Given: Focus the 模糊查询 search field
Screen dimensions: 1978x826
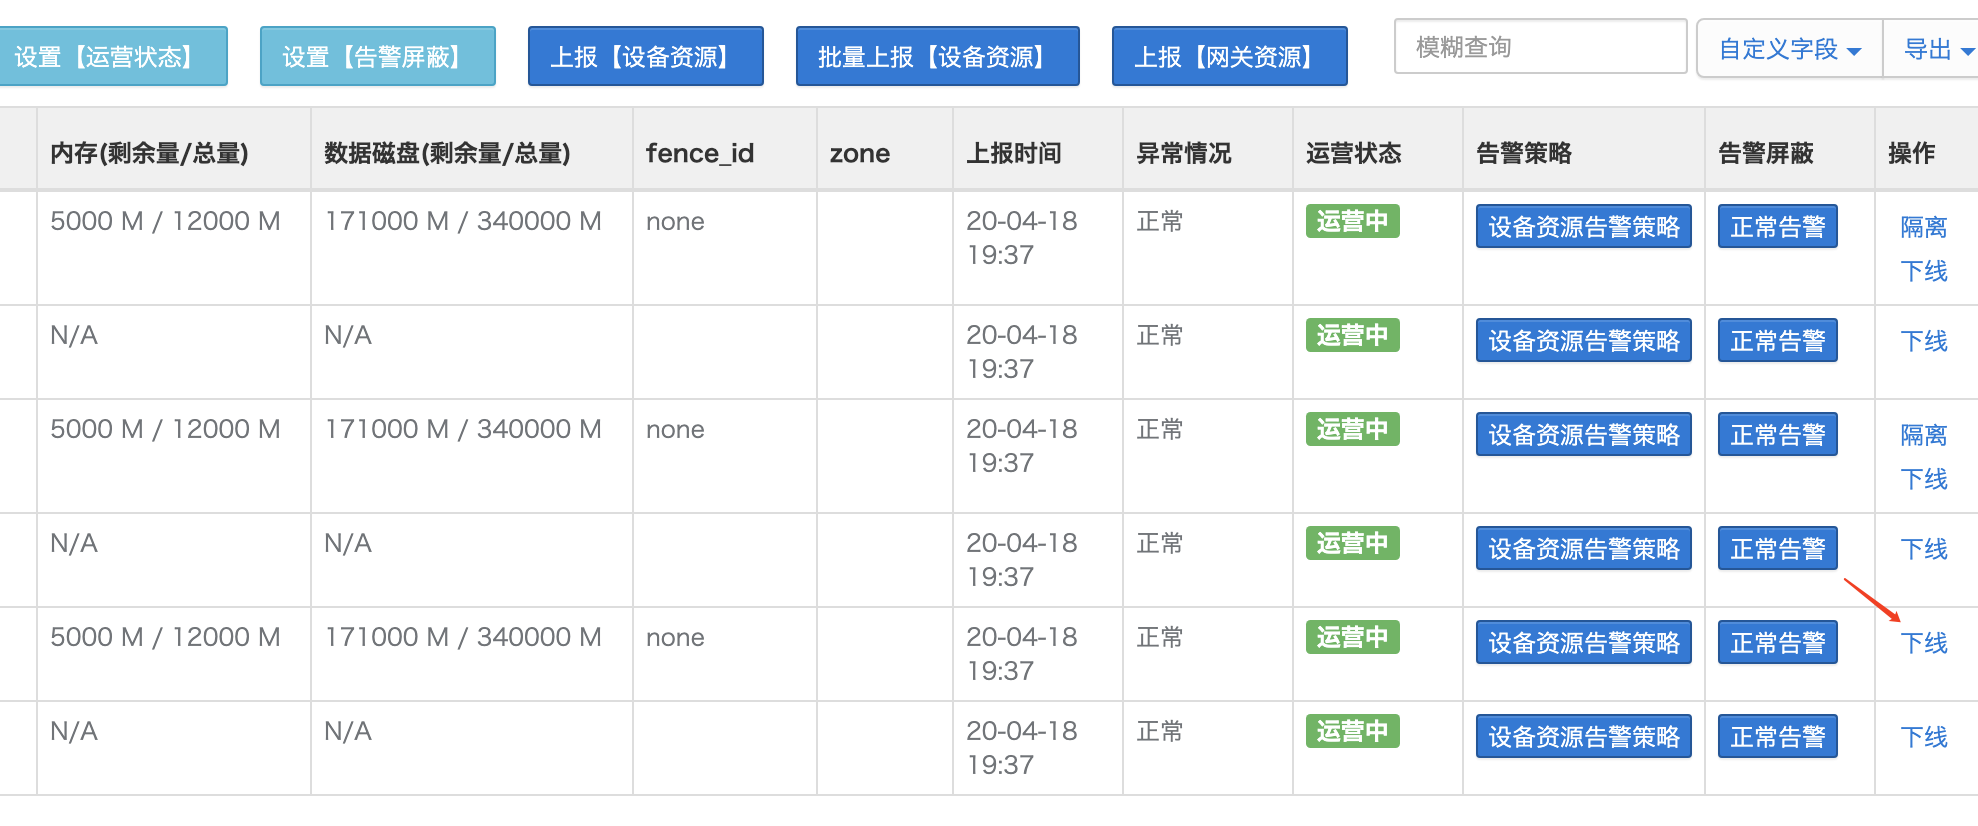Looking at the screenshot, I should tap(1539, 47).
